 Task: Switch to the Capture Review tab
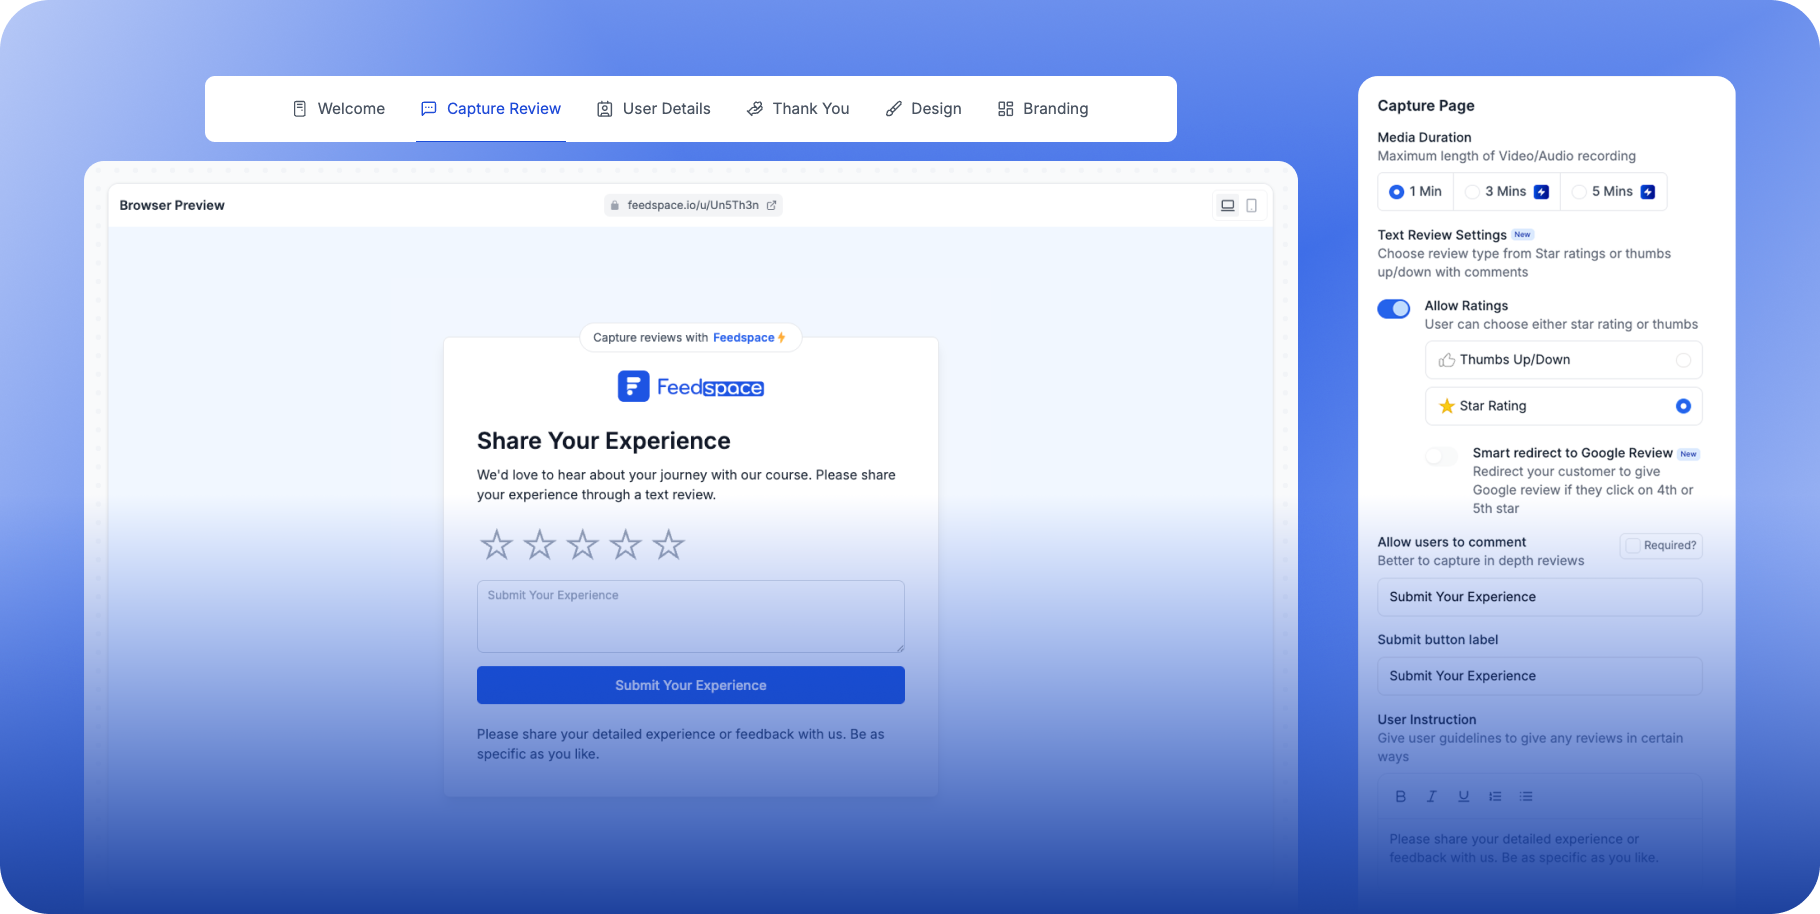point(491,109)
